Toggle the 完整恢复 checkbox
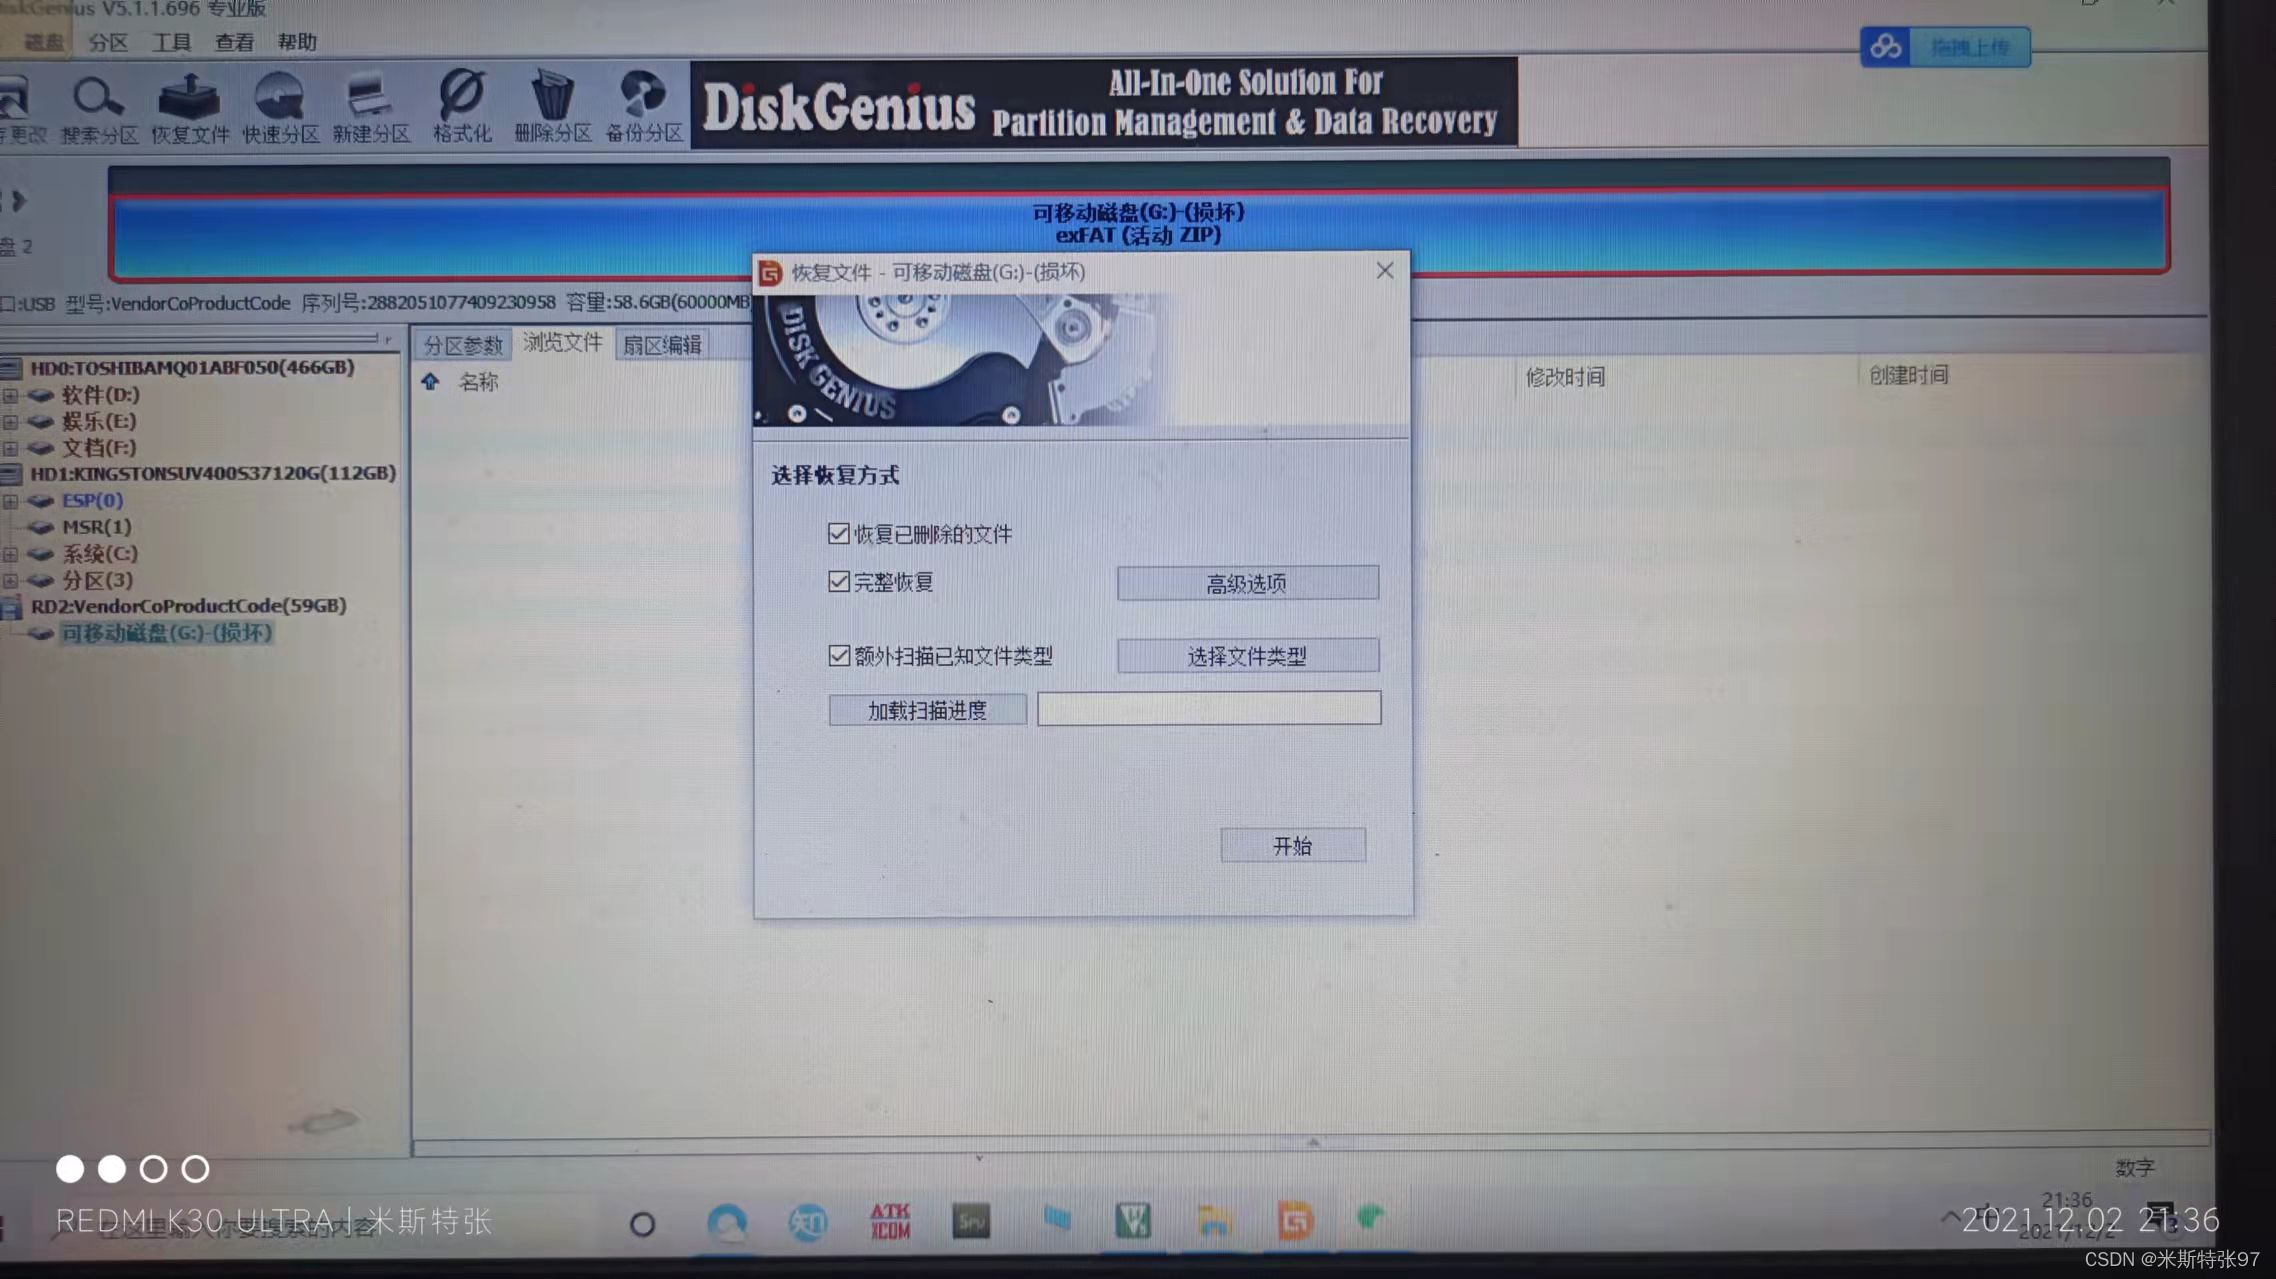 839,582
